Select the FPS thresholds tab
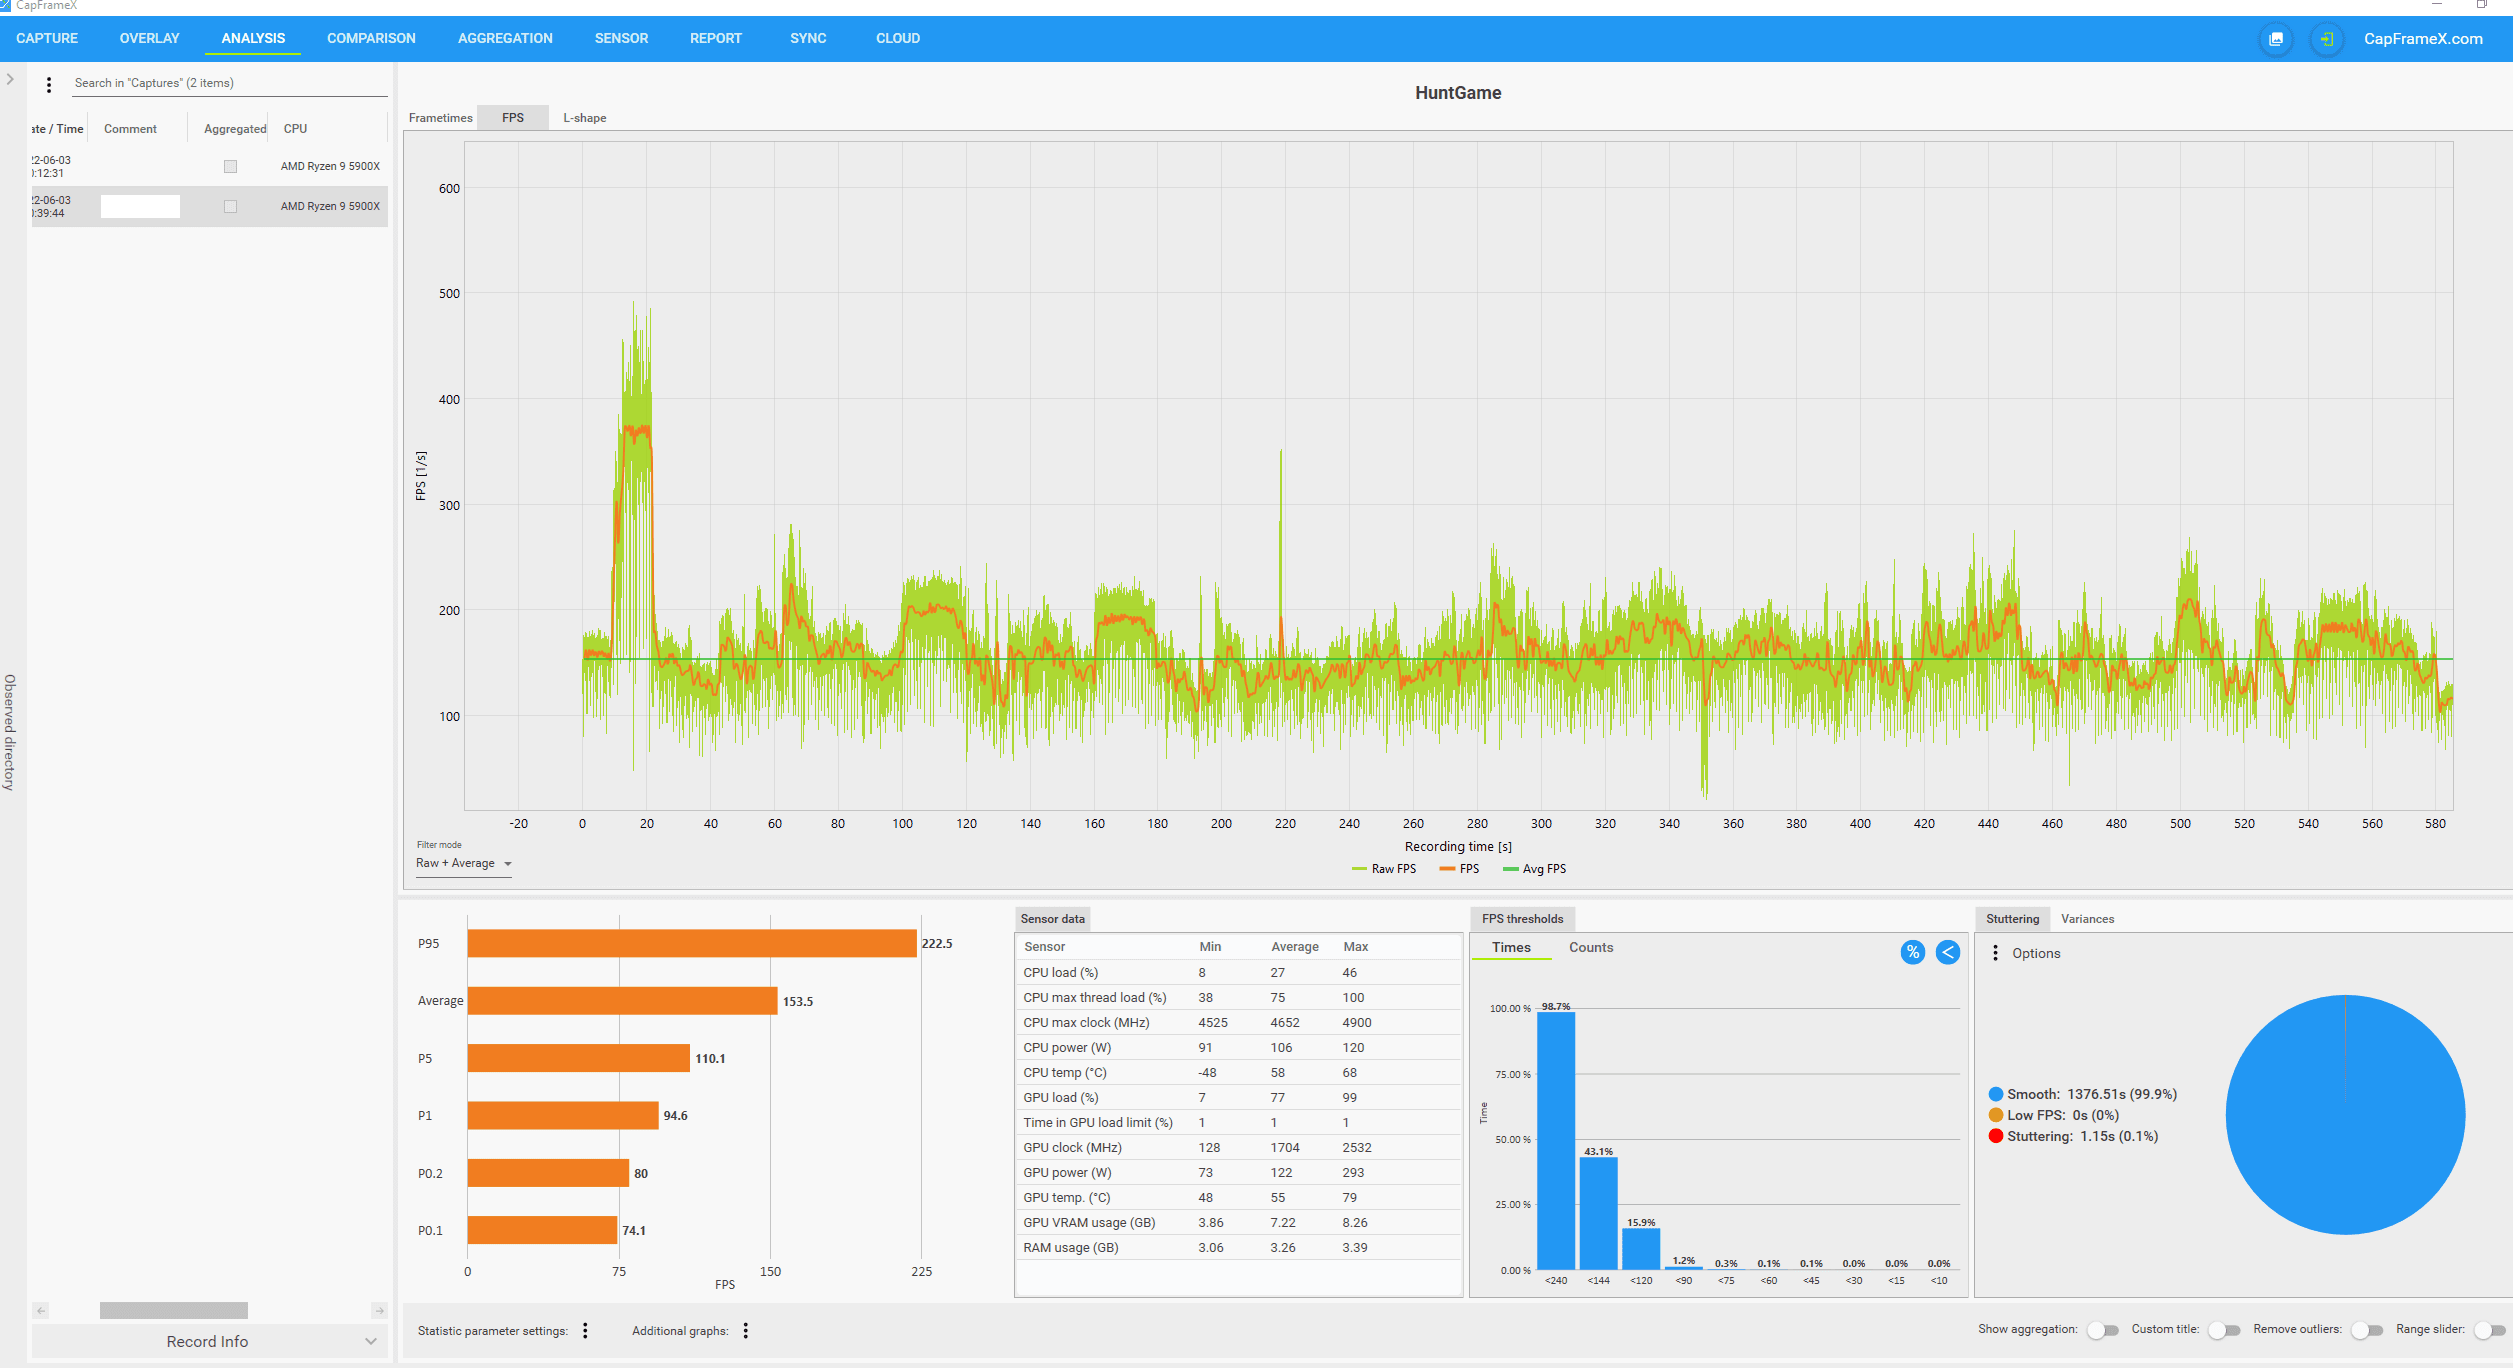Screen dimensions: 2513x1368 pos(1522,919)
